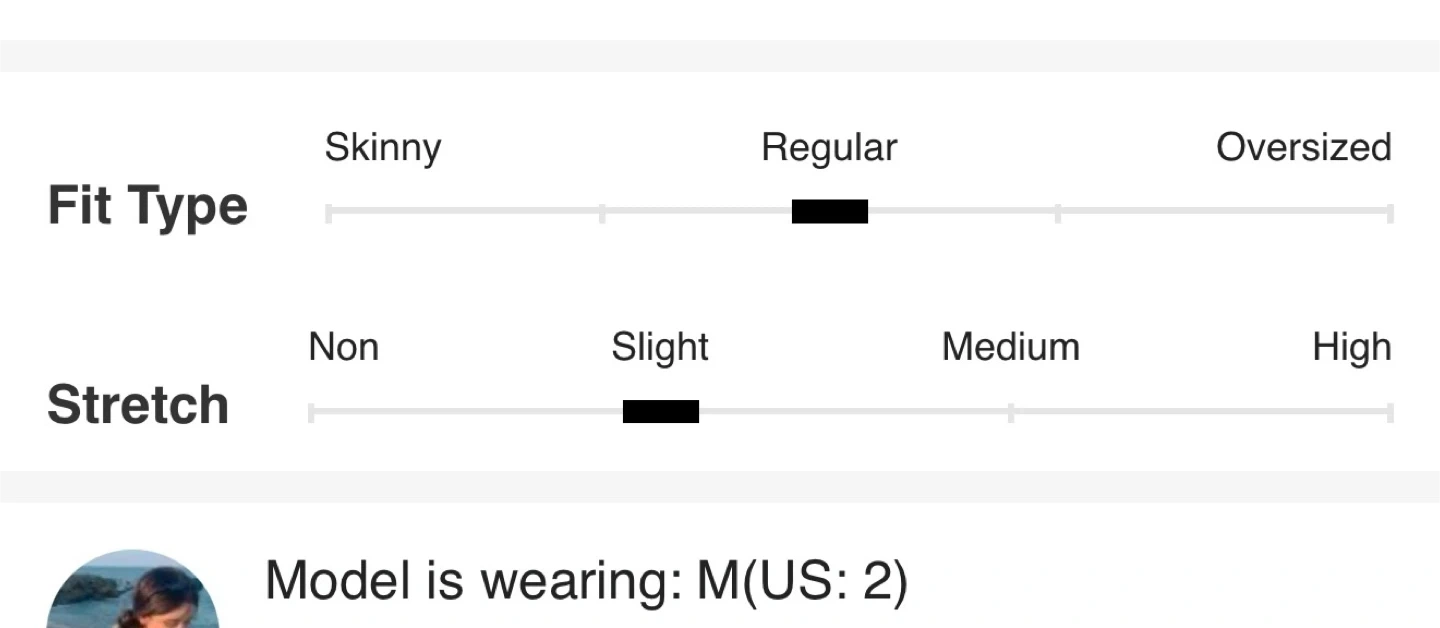Viewport: 1440px width, 628px height.
Task: Click Stretch track's left end below Non
Action: click(x=312, y=413)
